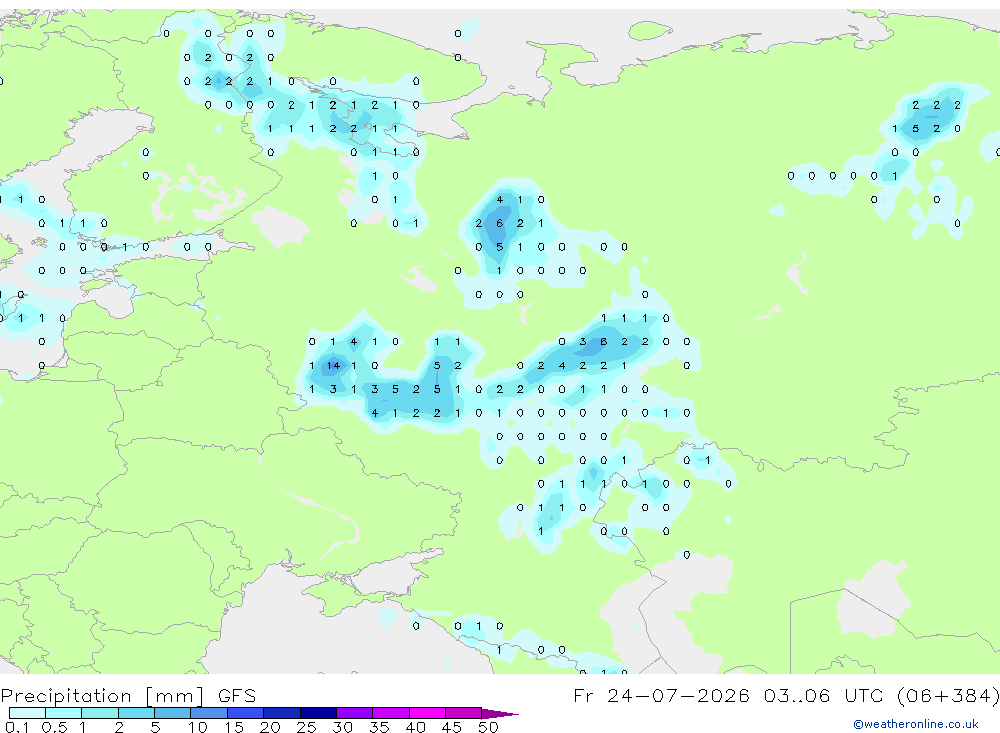This screenshot has width=1000, height=733.
Task: Click the legend label 30
Action: point(342,727)
